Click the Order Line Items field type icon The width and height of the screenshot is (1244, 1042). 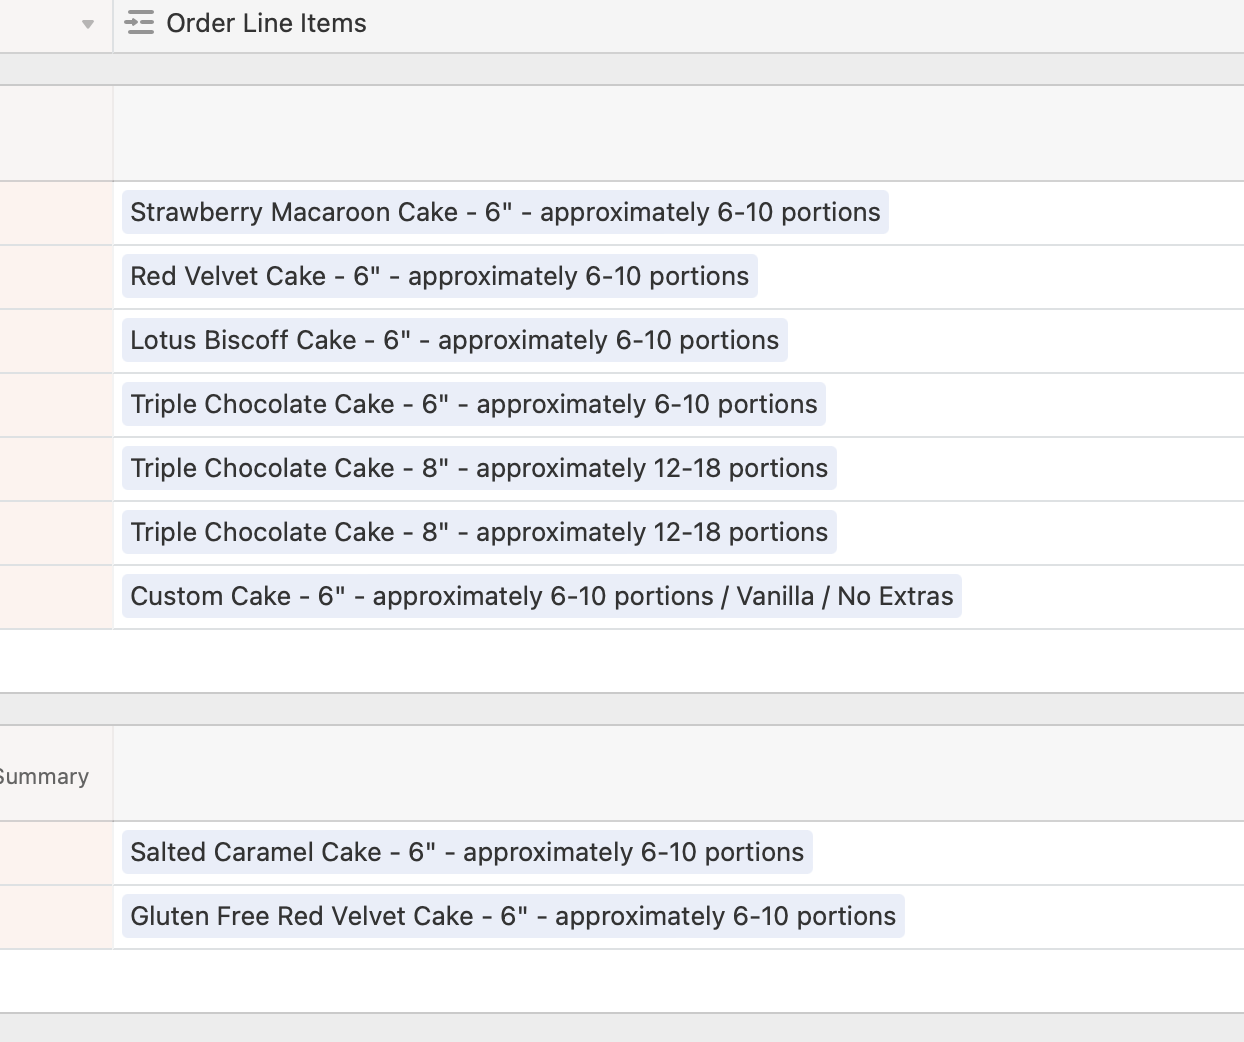pyautogui.click(x=140, y=23)
